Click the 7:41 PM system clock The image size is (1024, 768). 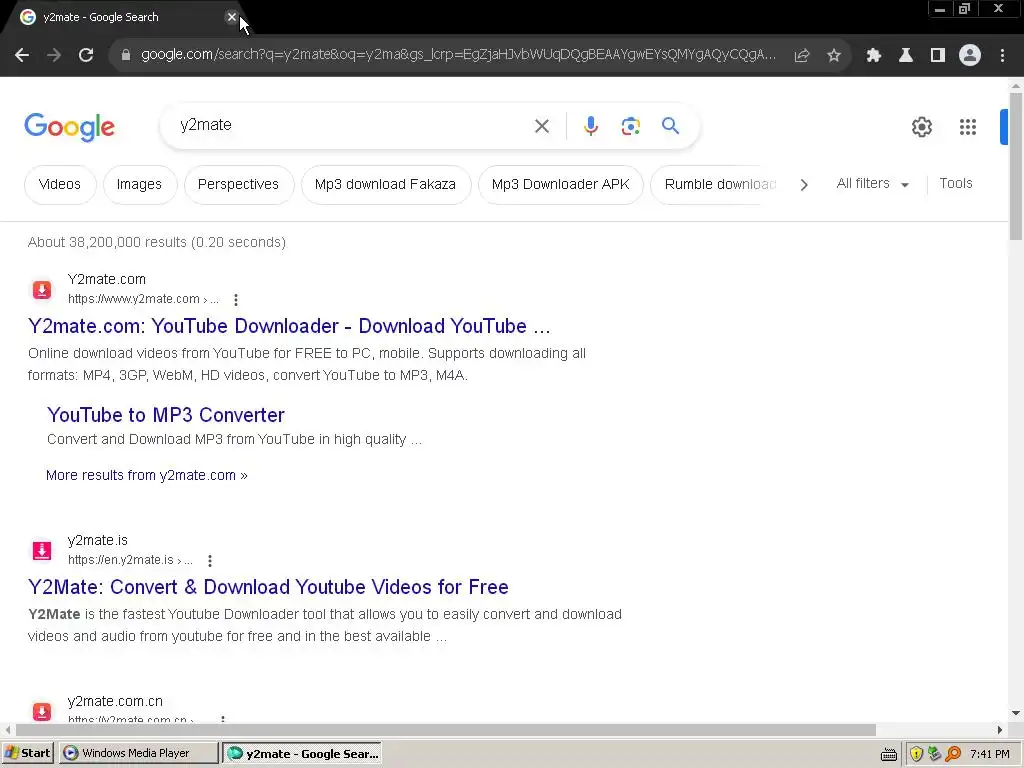tap(990, 754)
